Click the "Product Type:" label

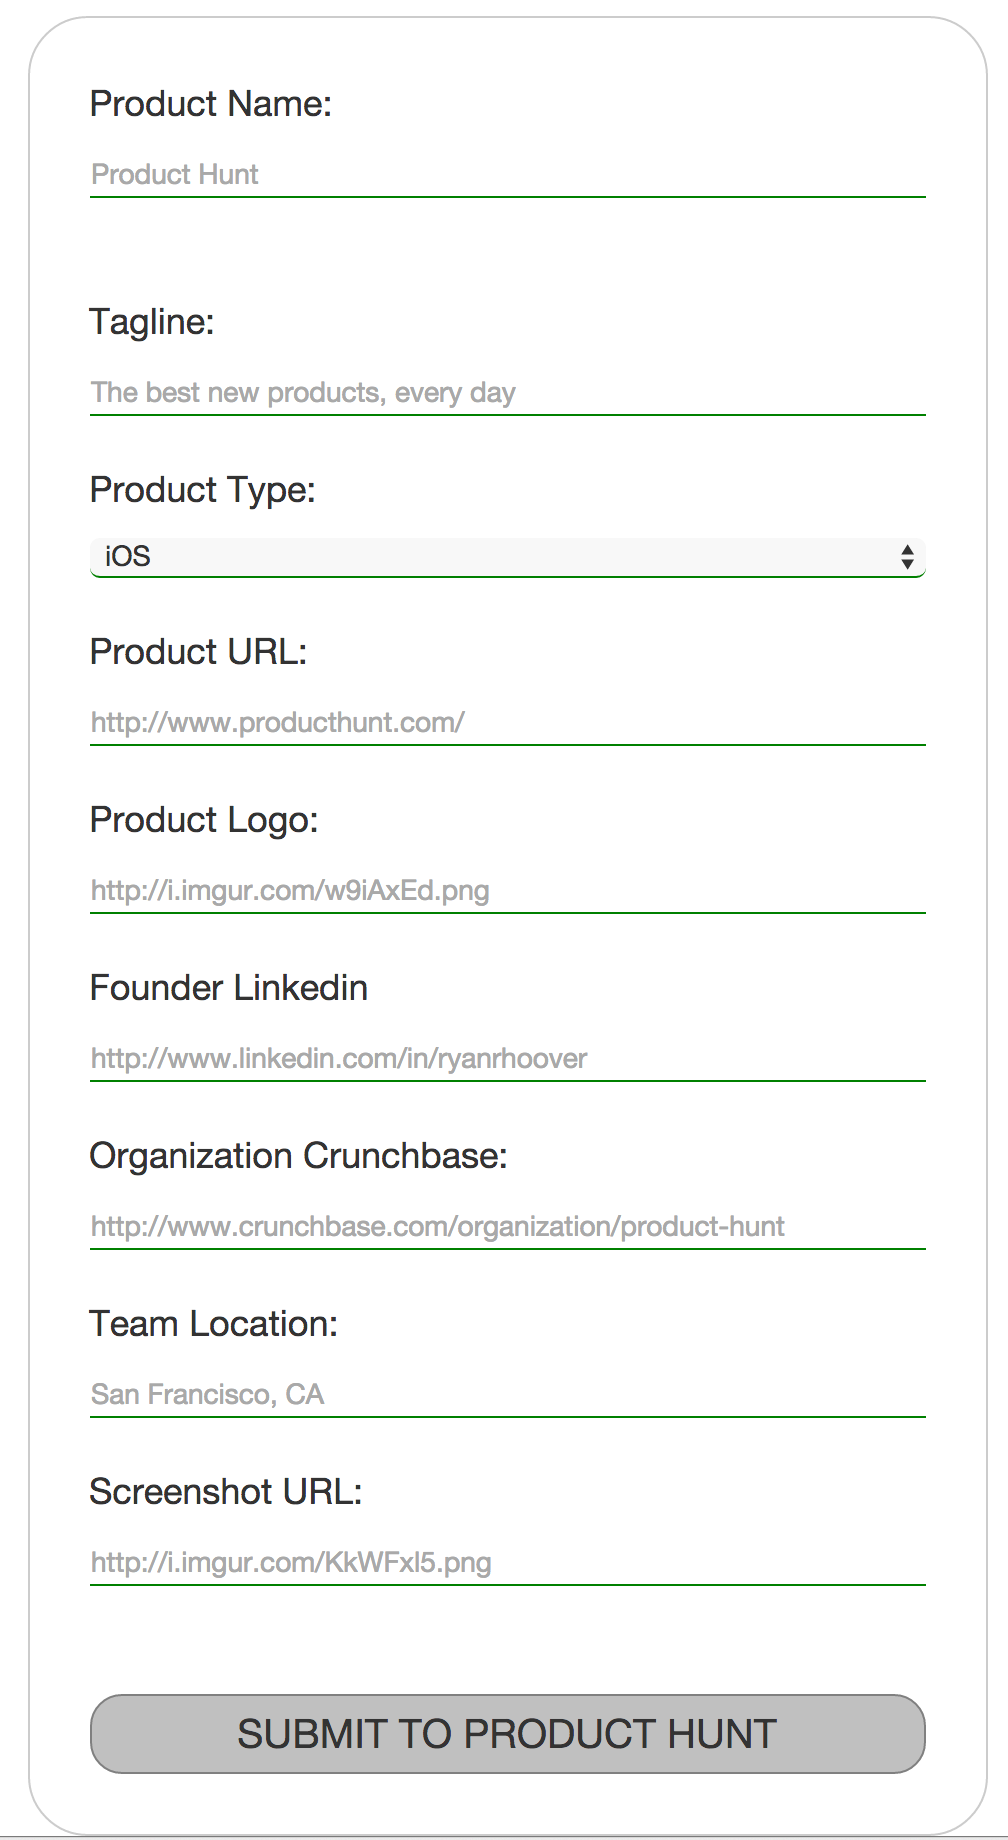(x=202, y=490)
